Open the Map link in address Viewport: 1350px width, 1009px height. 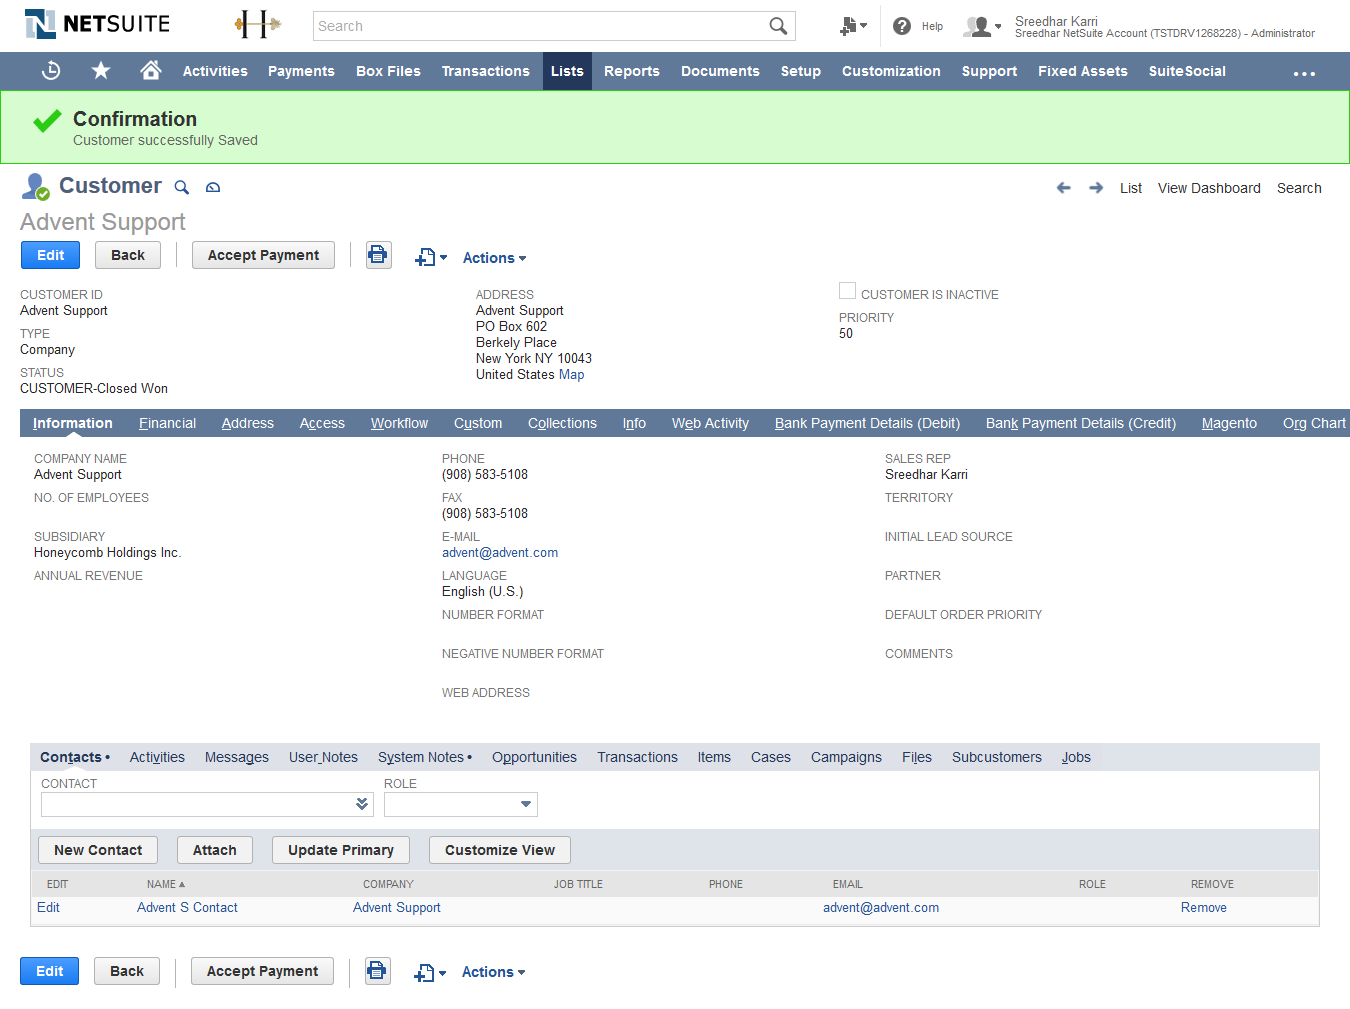click(572, 375)
